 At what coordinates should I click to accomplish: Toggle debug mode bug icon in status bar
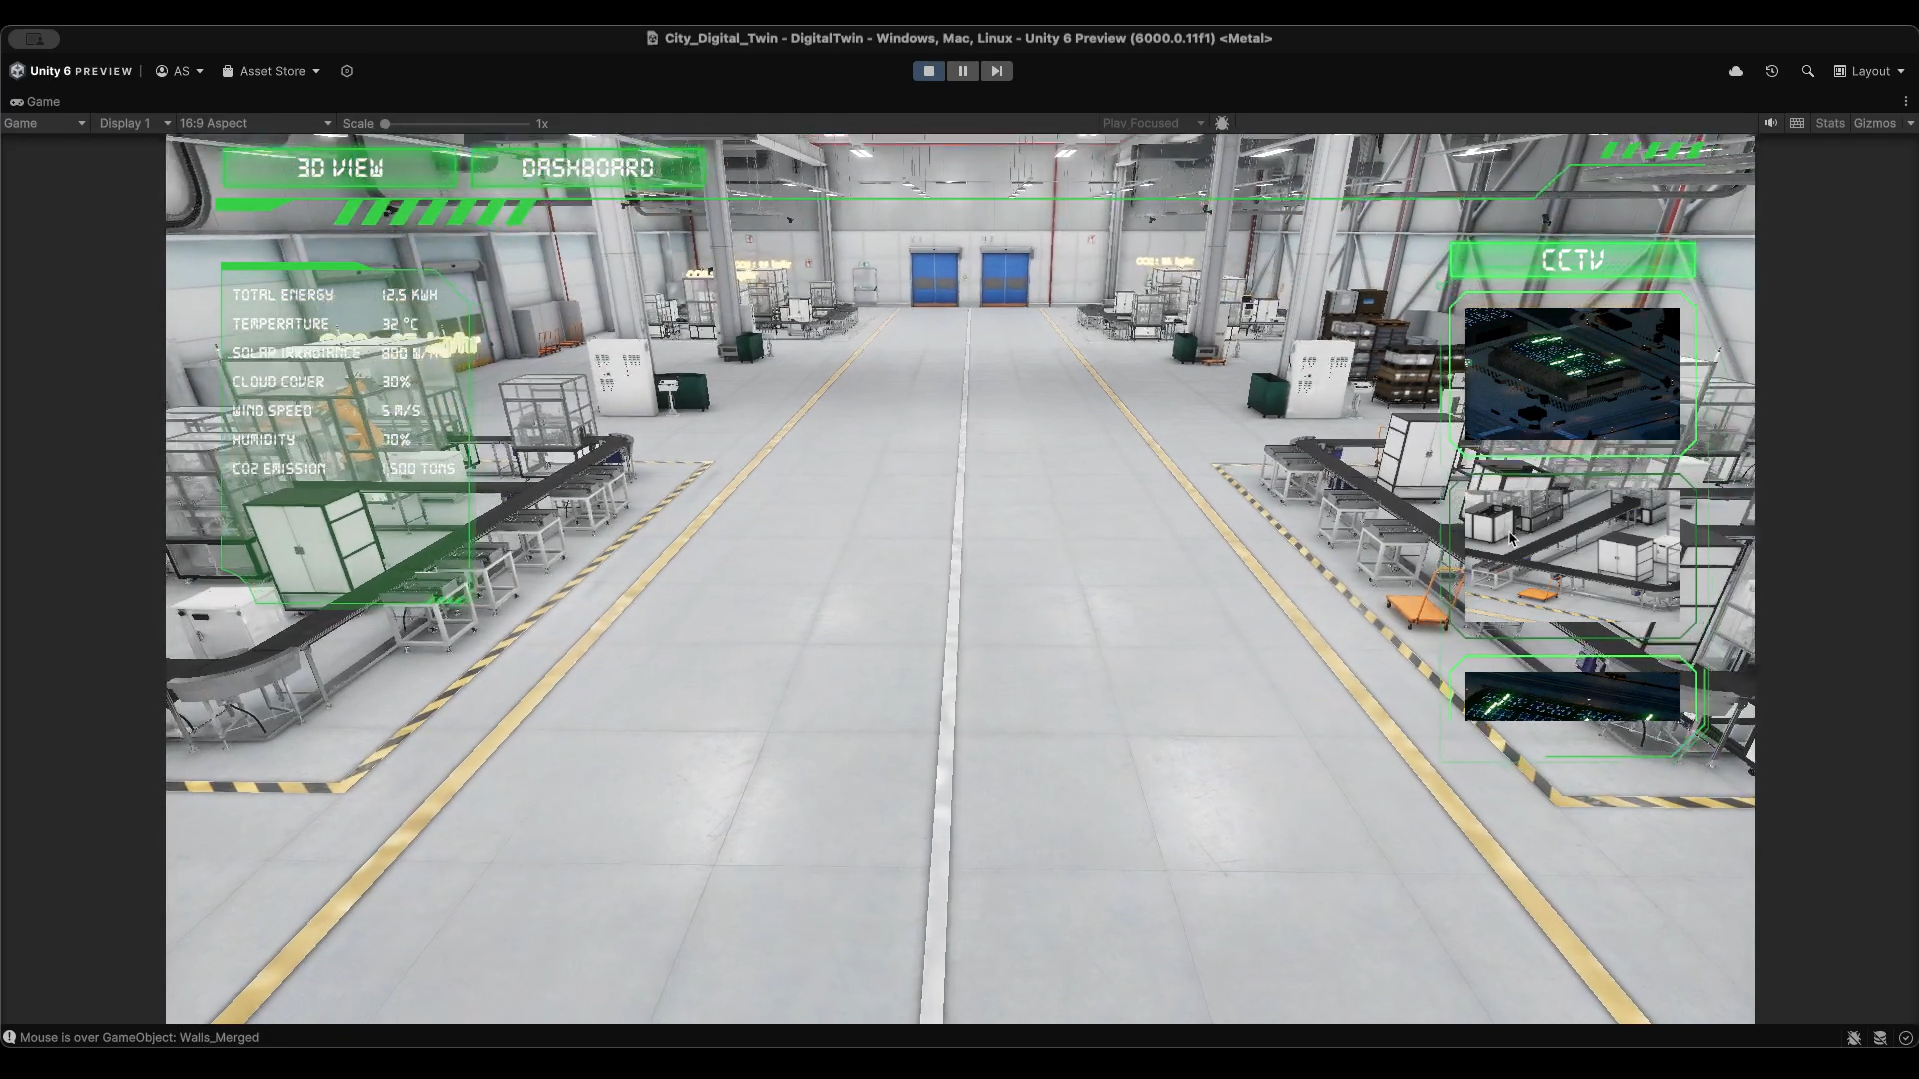click(1854, 1038)
